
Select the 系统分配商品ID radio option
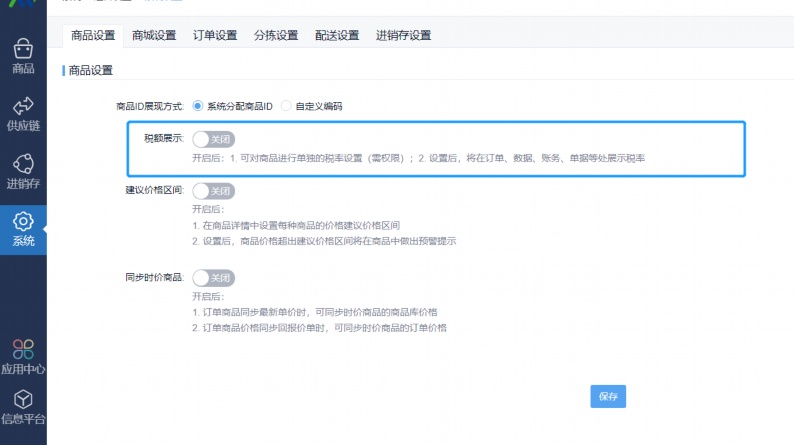[197, 106]
